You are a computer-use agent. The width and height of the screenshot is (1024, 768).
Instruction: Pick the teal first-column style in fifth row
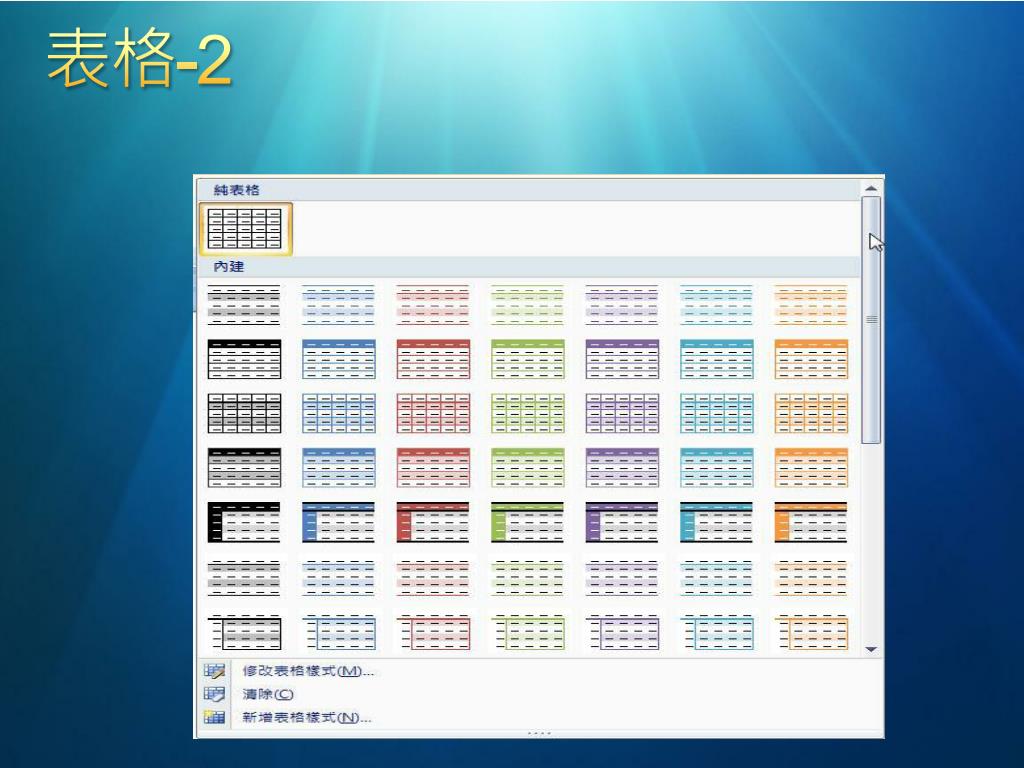coord(716,522)
